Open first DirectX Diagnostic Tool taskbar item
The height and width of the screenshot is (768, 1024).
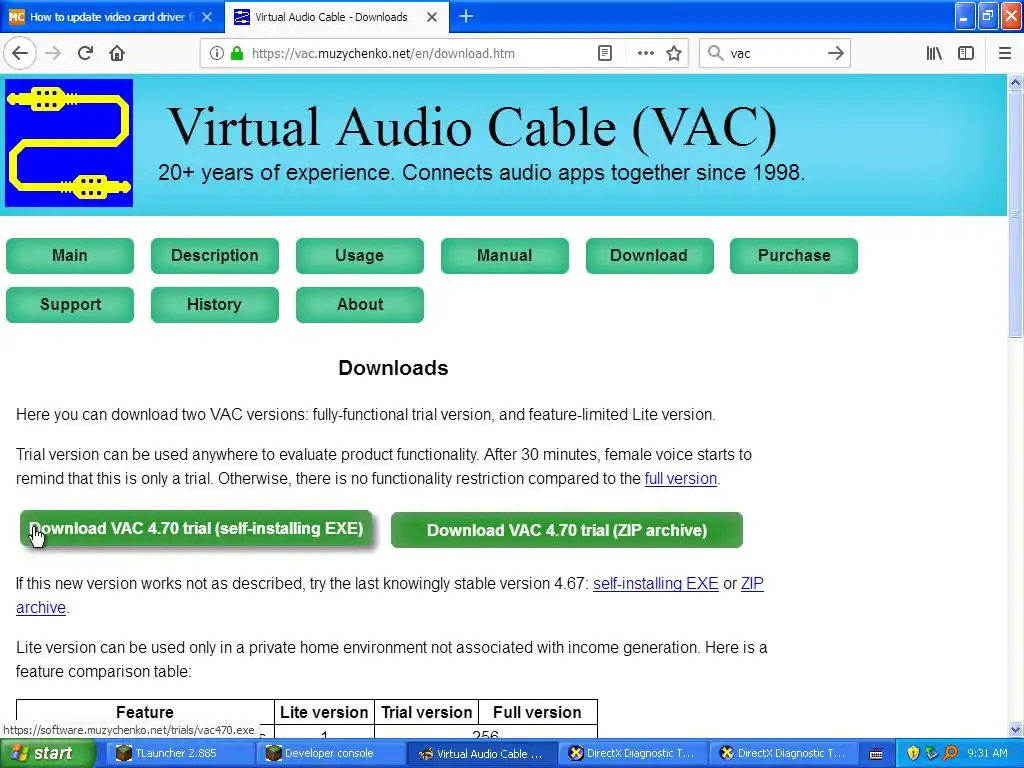[x=632, y=753]
